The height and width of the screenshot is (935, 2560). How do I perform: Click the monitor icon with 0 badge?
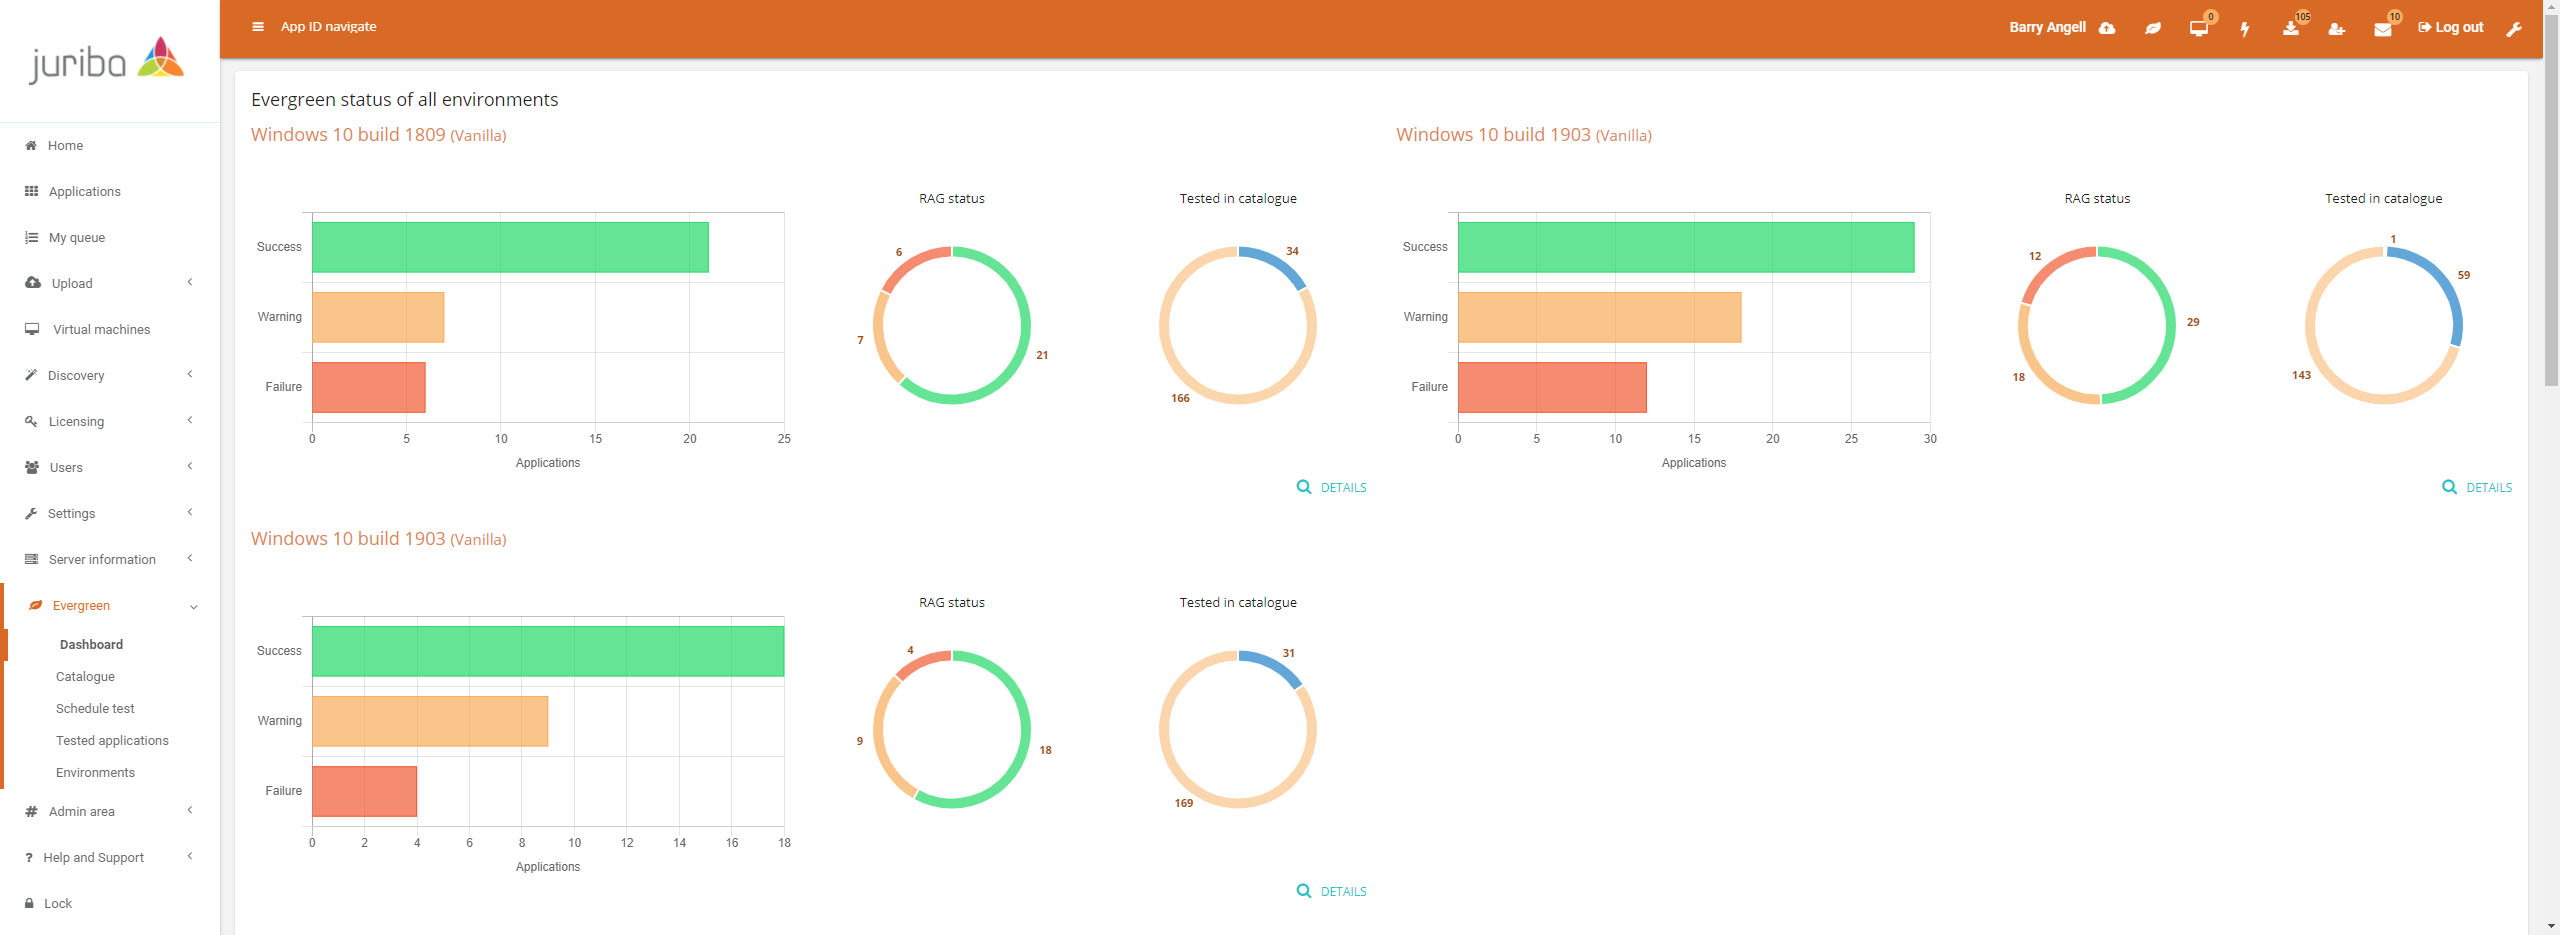[x=2197, y=27]
